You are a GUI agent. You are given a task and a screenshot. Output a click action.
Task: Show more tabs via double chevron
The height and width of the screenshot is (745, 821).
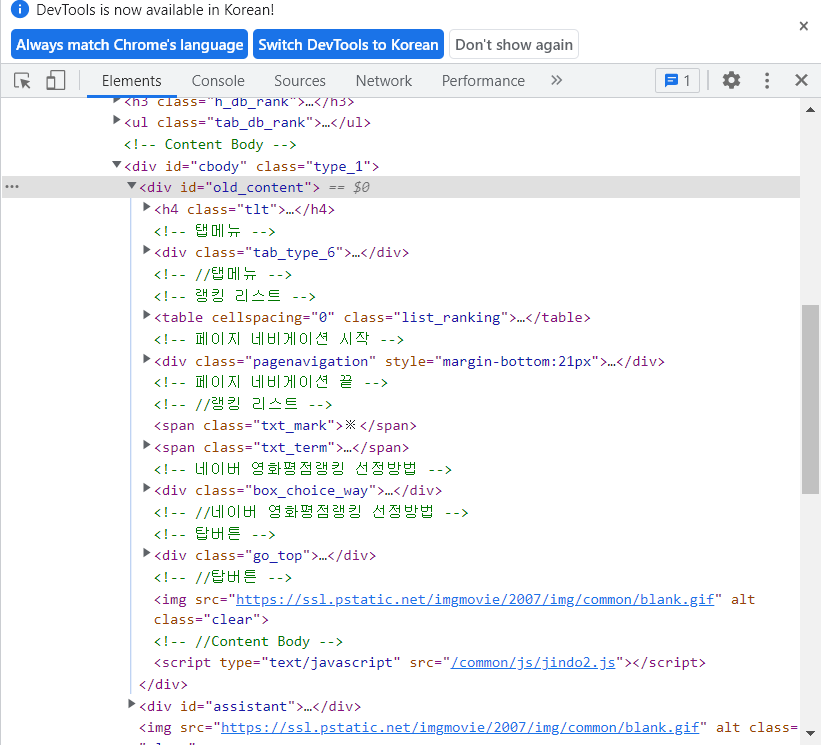556,80
